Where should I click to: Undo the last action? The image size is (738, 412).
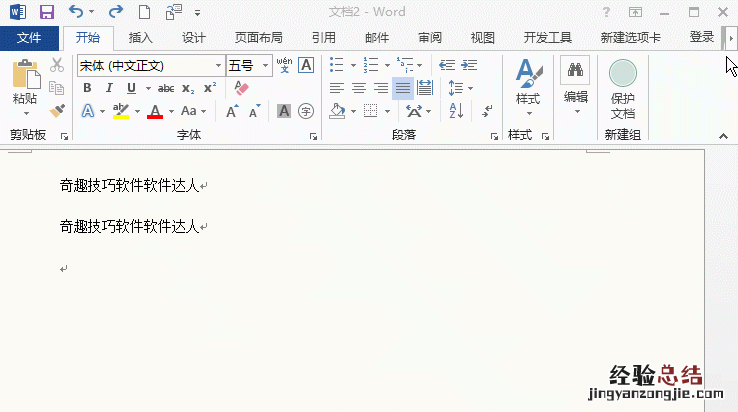tap(76, 11)
